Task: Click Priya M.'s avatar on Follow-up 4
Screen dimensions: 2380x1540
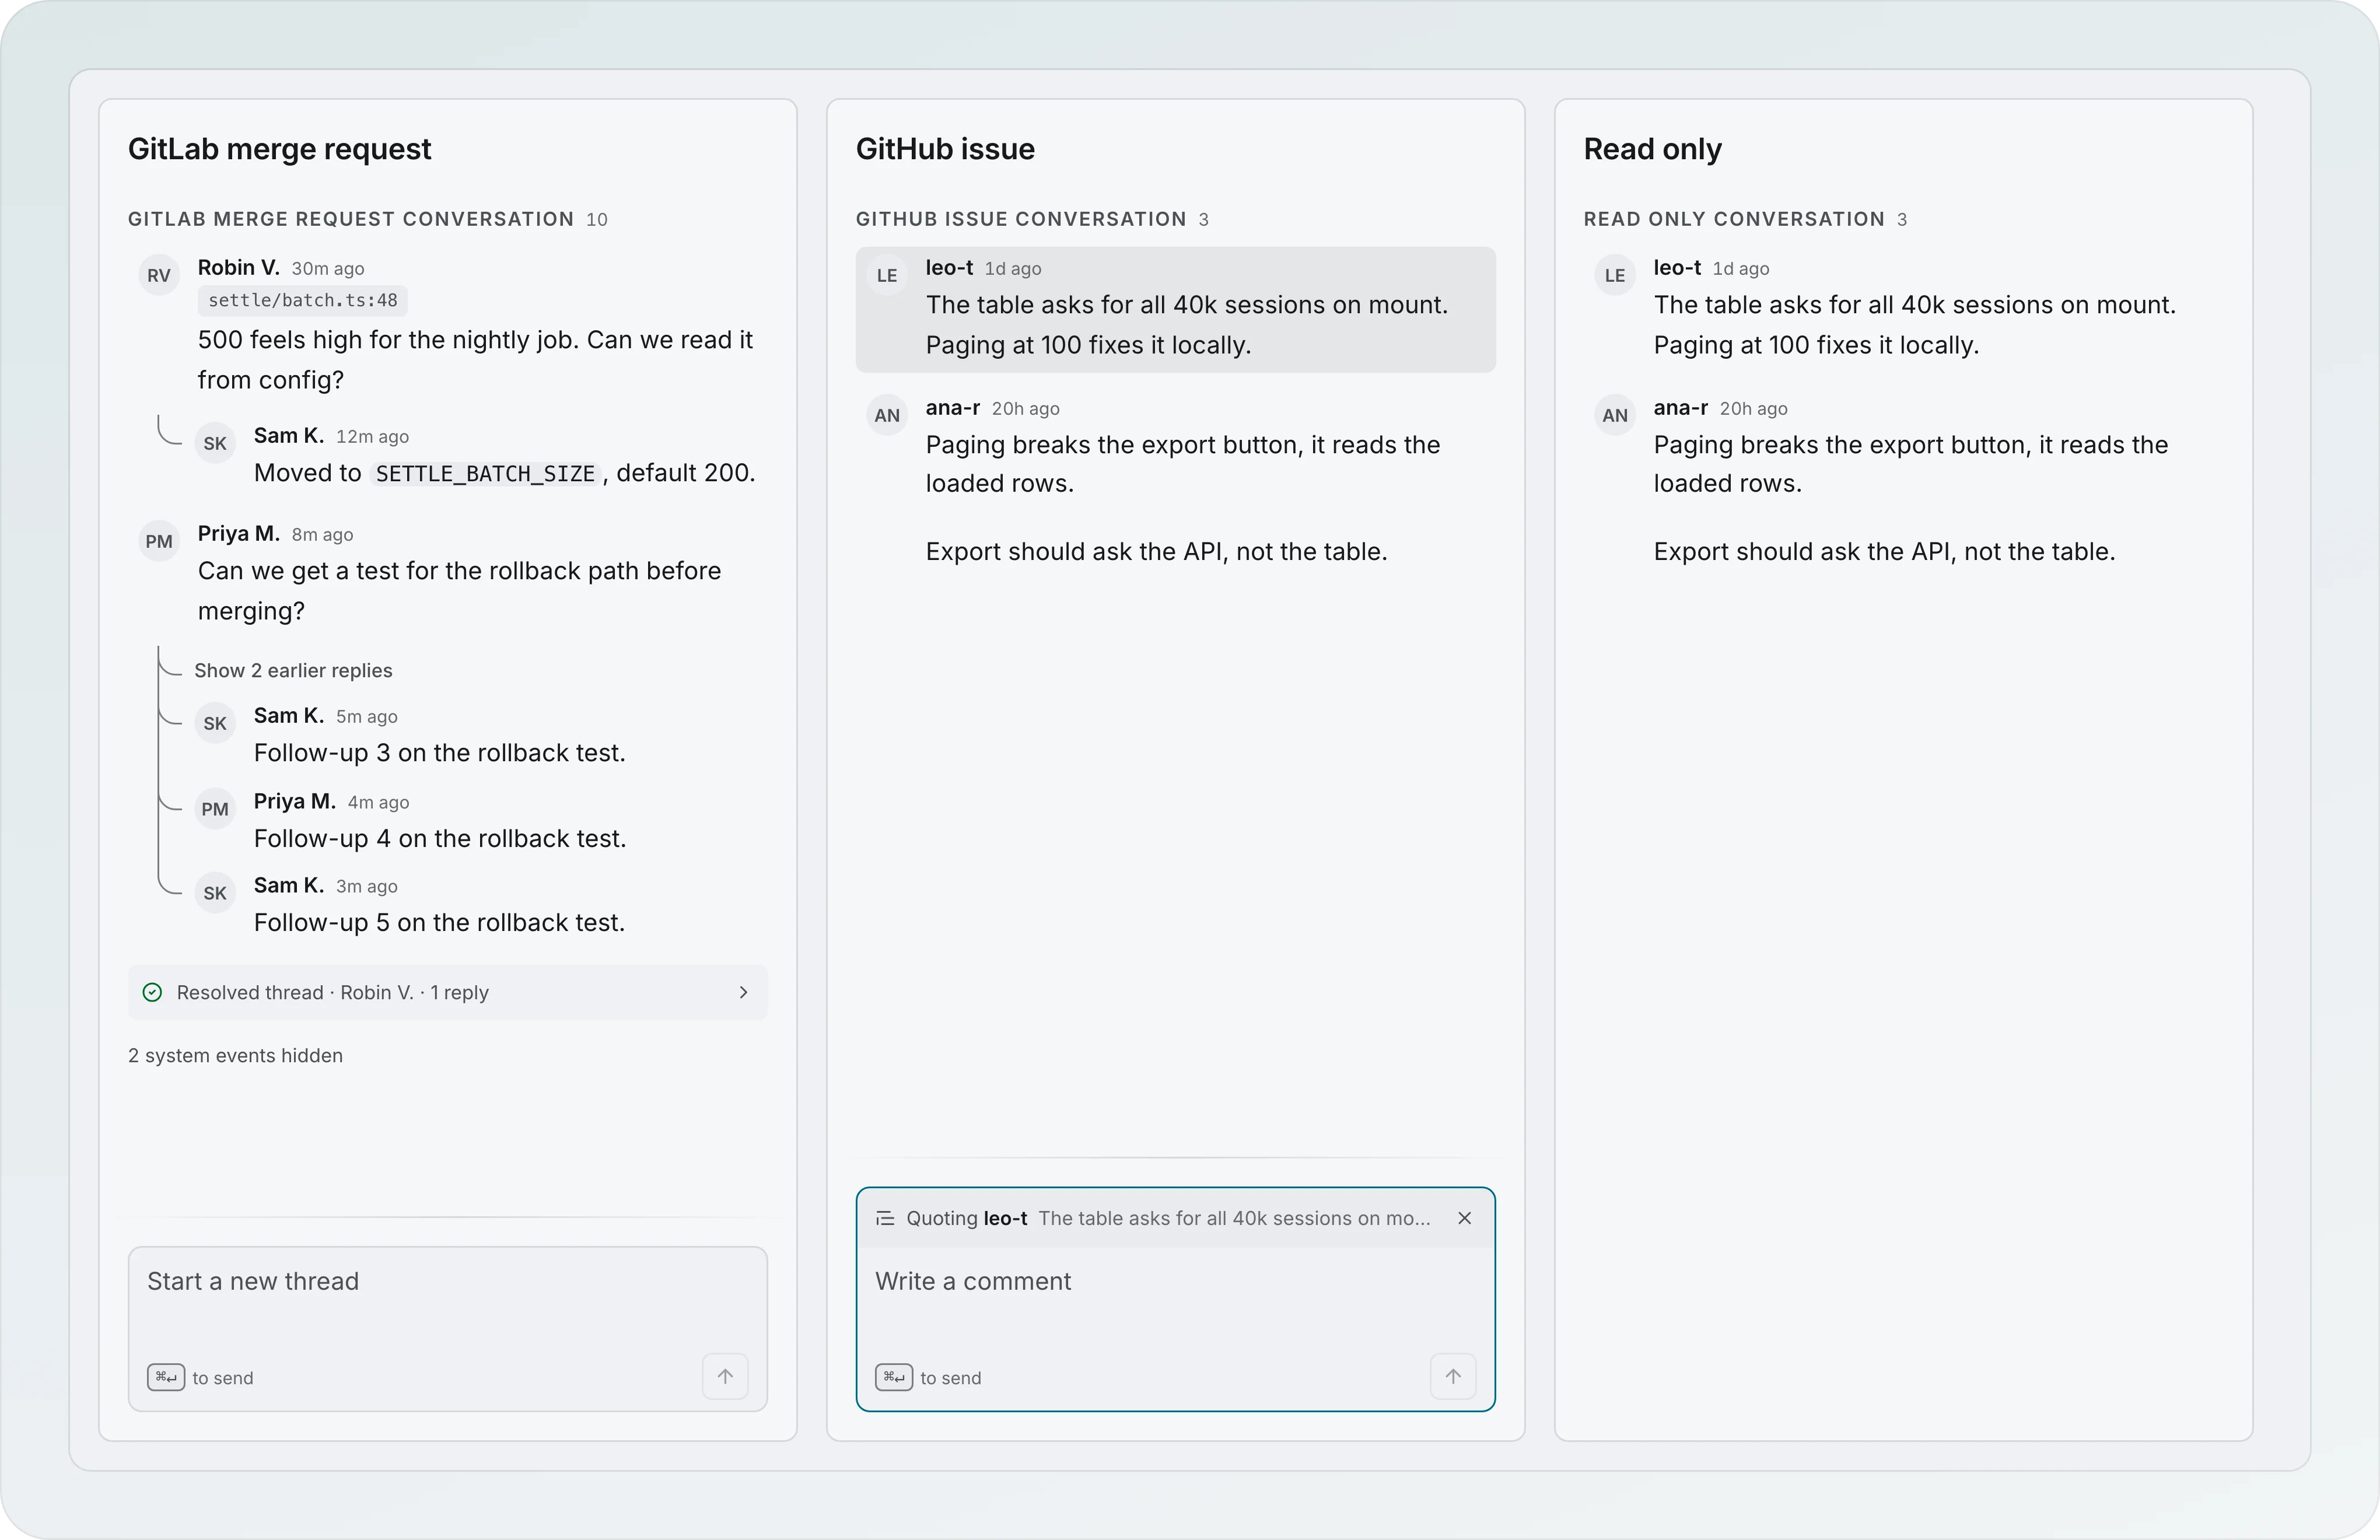Action: [x=215, y=809]
